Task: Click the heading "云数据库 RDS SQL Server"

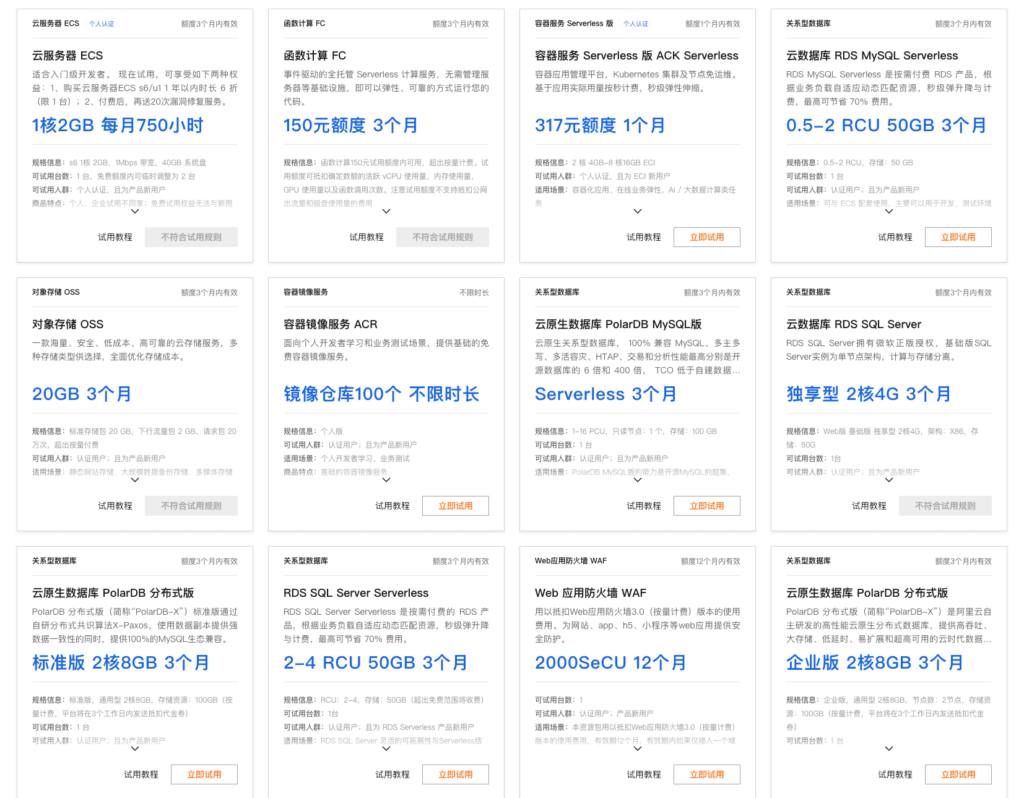Action: point(854,324)
